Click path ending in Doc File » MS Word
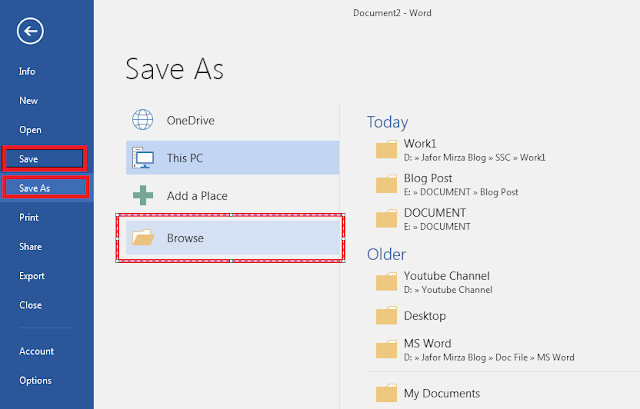This screenshot has height=409, width=640. point(489,357)
